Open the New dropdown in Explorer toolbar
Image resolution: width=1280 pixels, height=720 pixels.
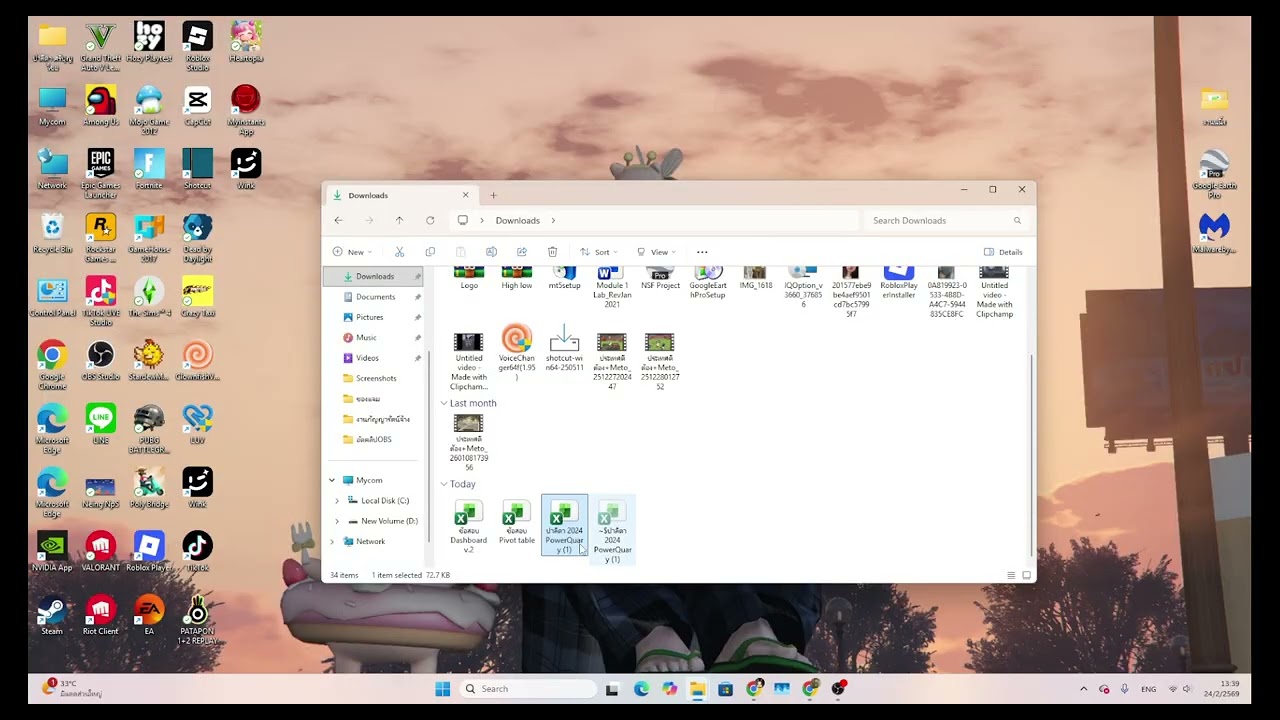click(352, 252)
